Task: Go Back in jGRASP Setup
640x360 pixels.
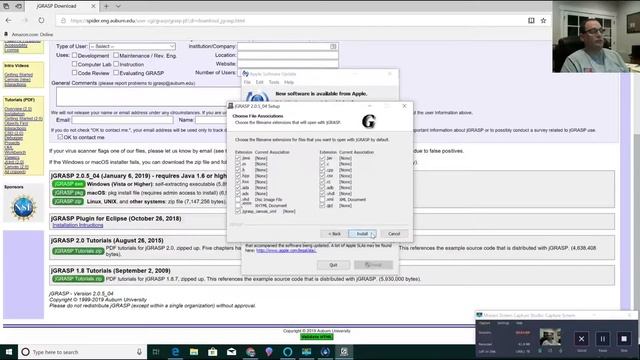Action: pyautogui.click(x=334, y=234)
